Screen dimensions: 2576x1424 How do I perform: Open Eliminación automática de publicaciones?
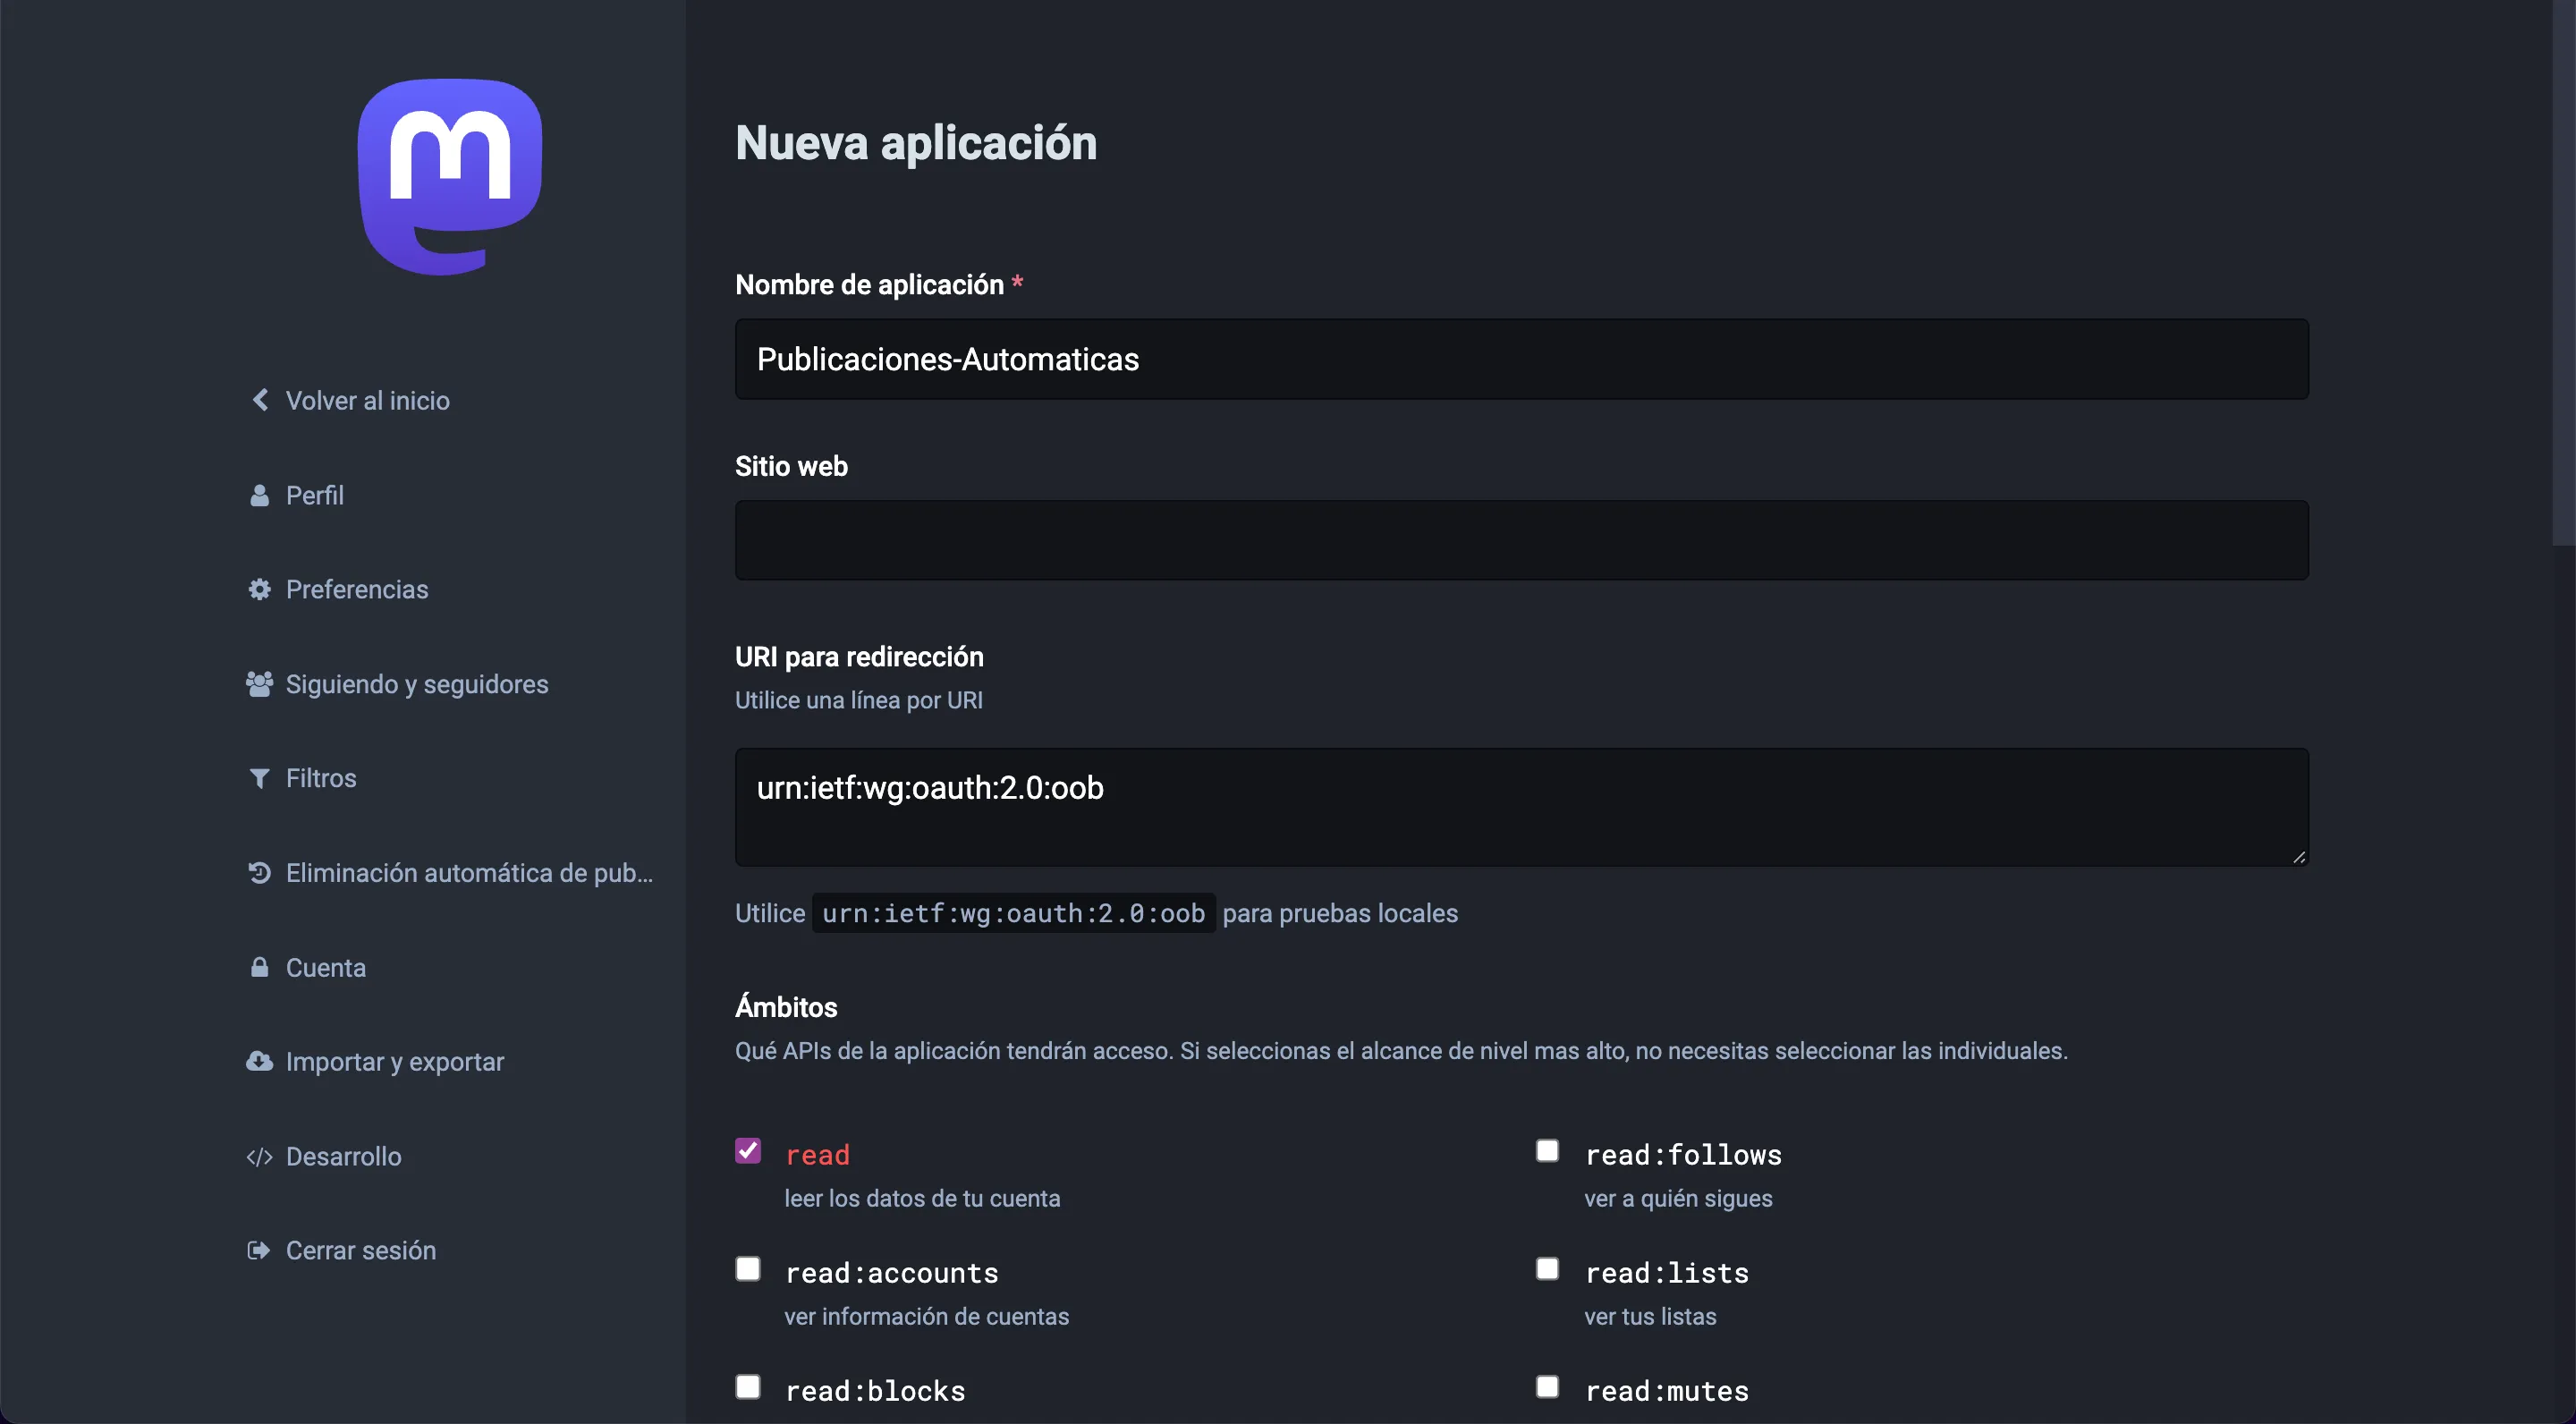pos(468,873)
